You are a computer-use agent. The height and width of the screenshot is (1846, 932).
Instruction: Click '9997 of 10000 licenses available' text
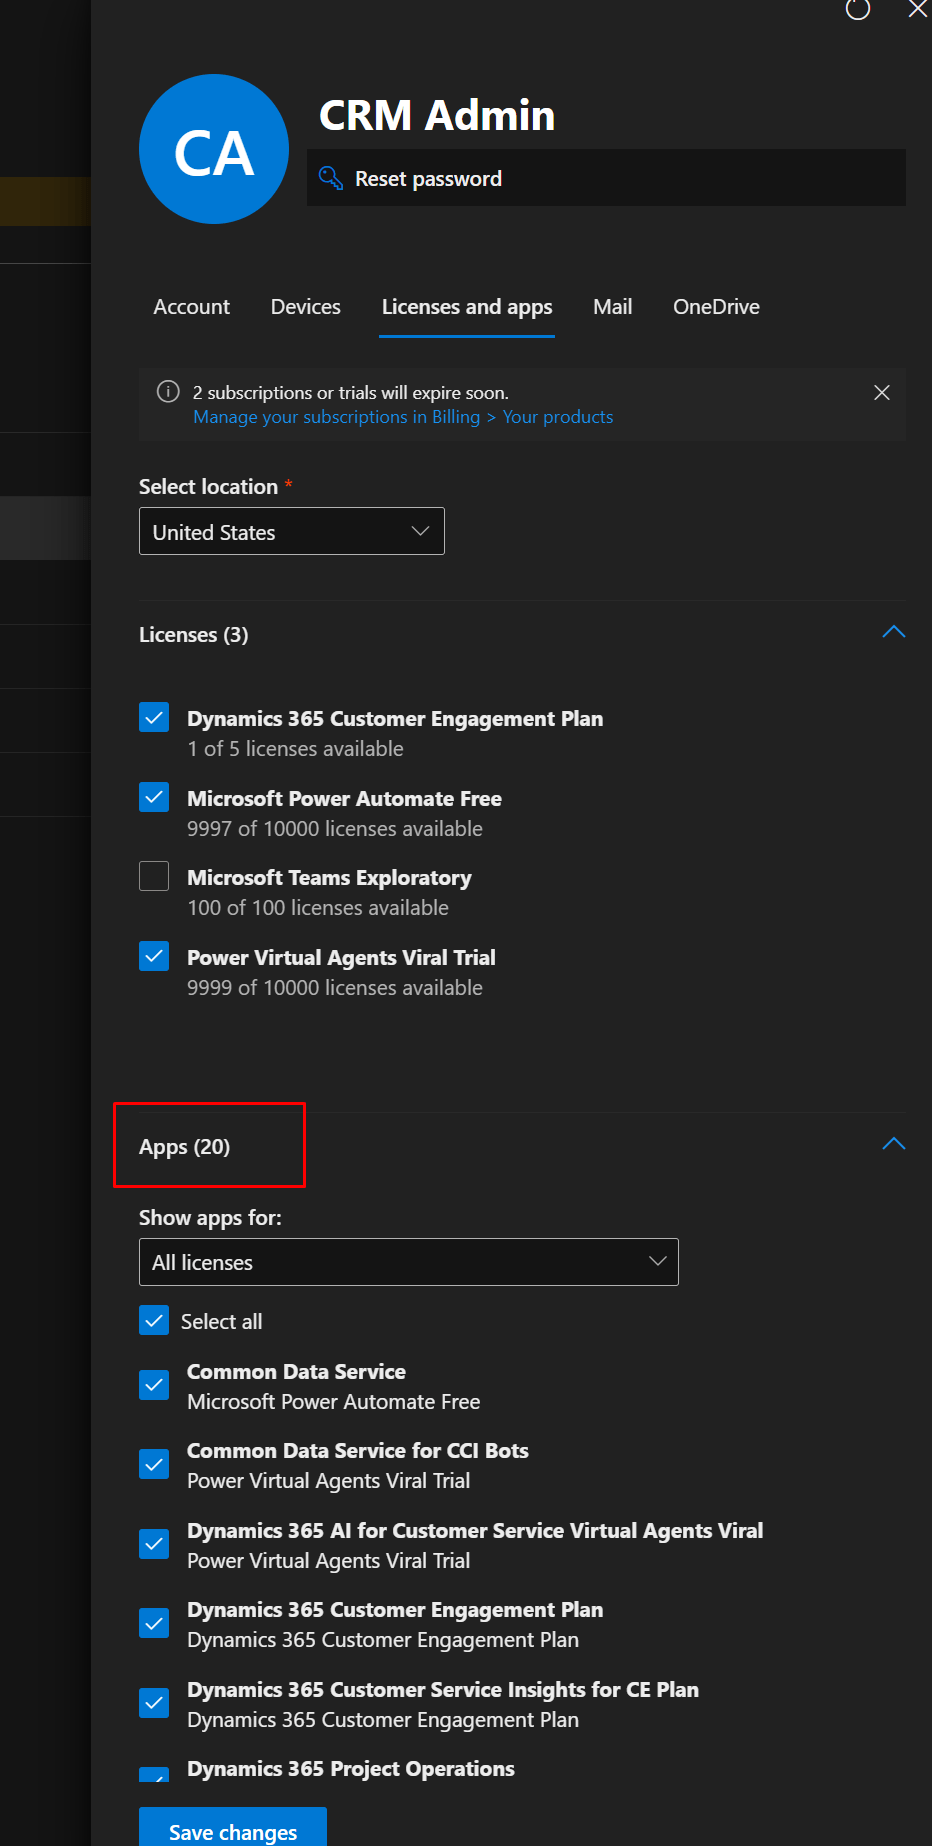[335, 829]
